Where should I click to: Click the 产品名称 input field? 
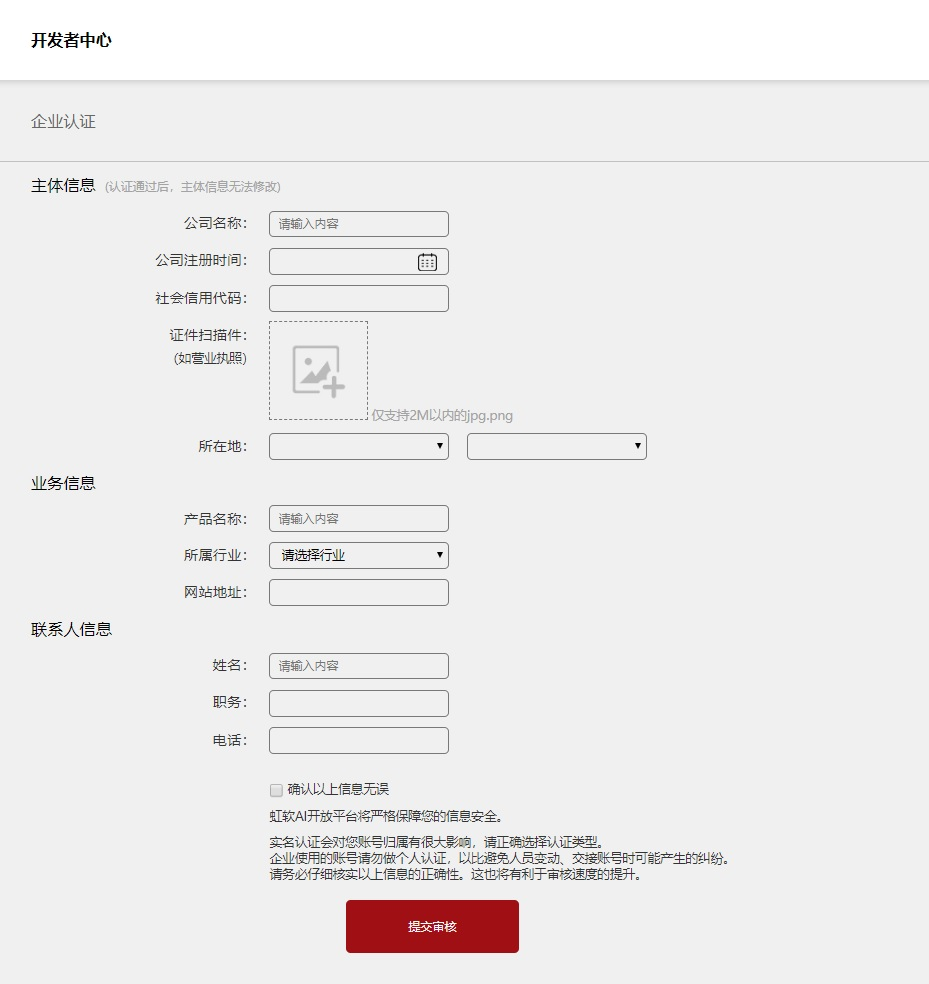358,518
